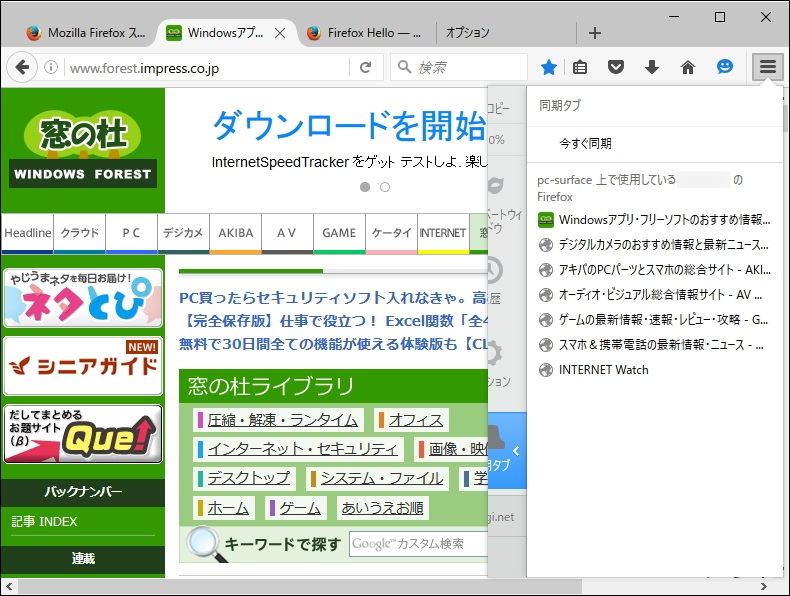
Task: Click the green favicon of Windowsアプリ synced tab
Action: [546, 220]
